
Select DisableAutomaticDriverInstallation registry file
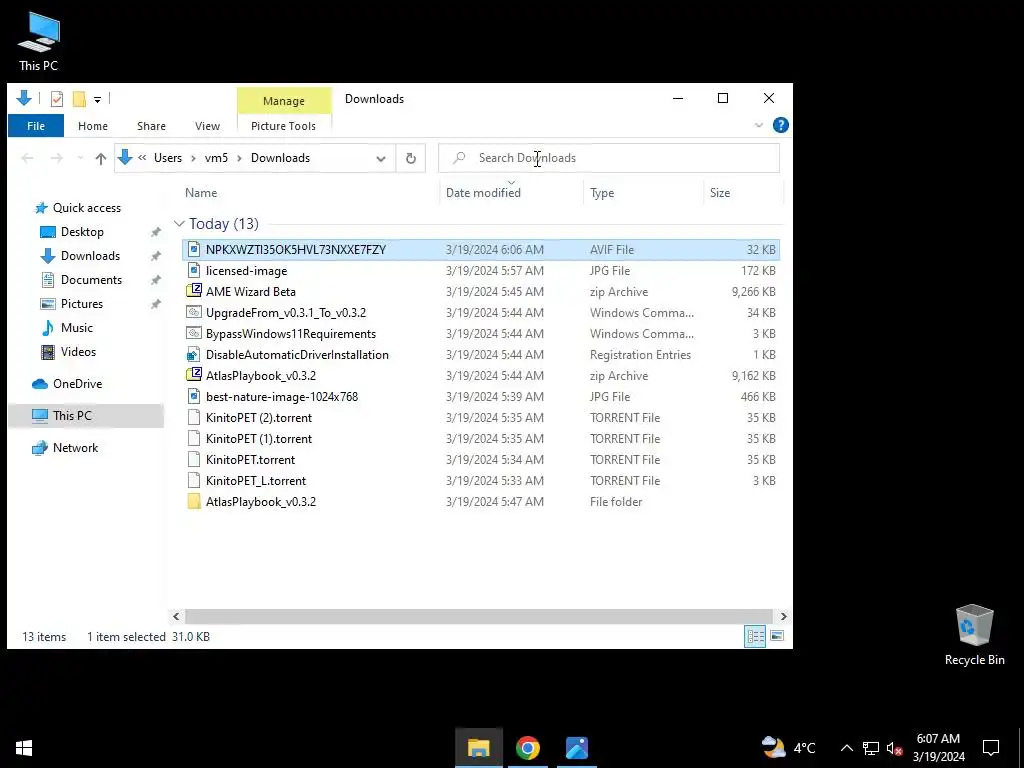click(x=481, y=355)
